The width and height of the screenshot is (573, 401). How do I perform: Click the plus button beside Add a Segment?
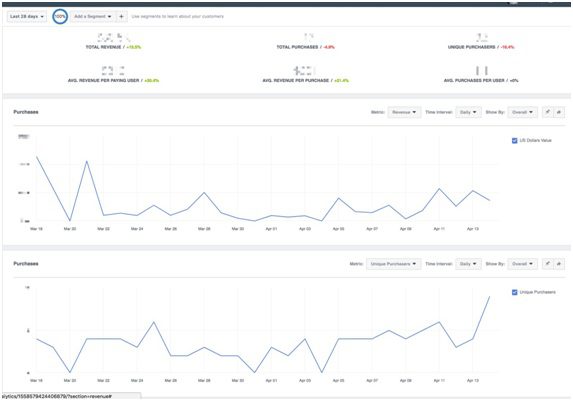coord(122,16)
